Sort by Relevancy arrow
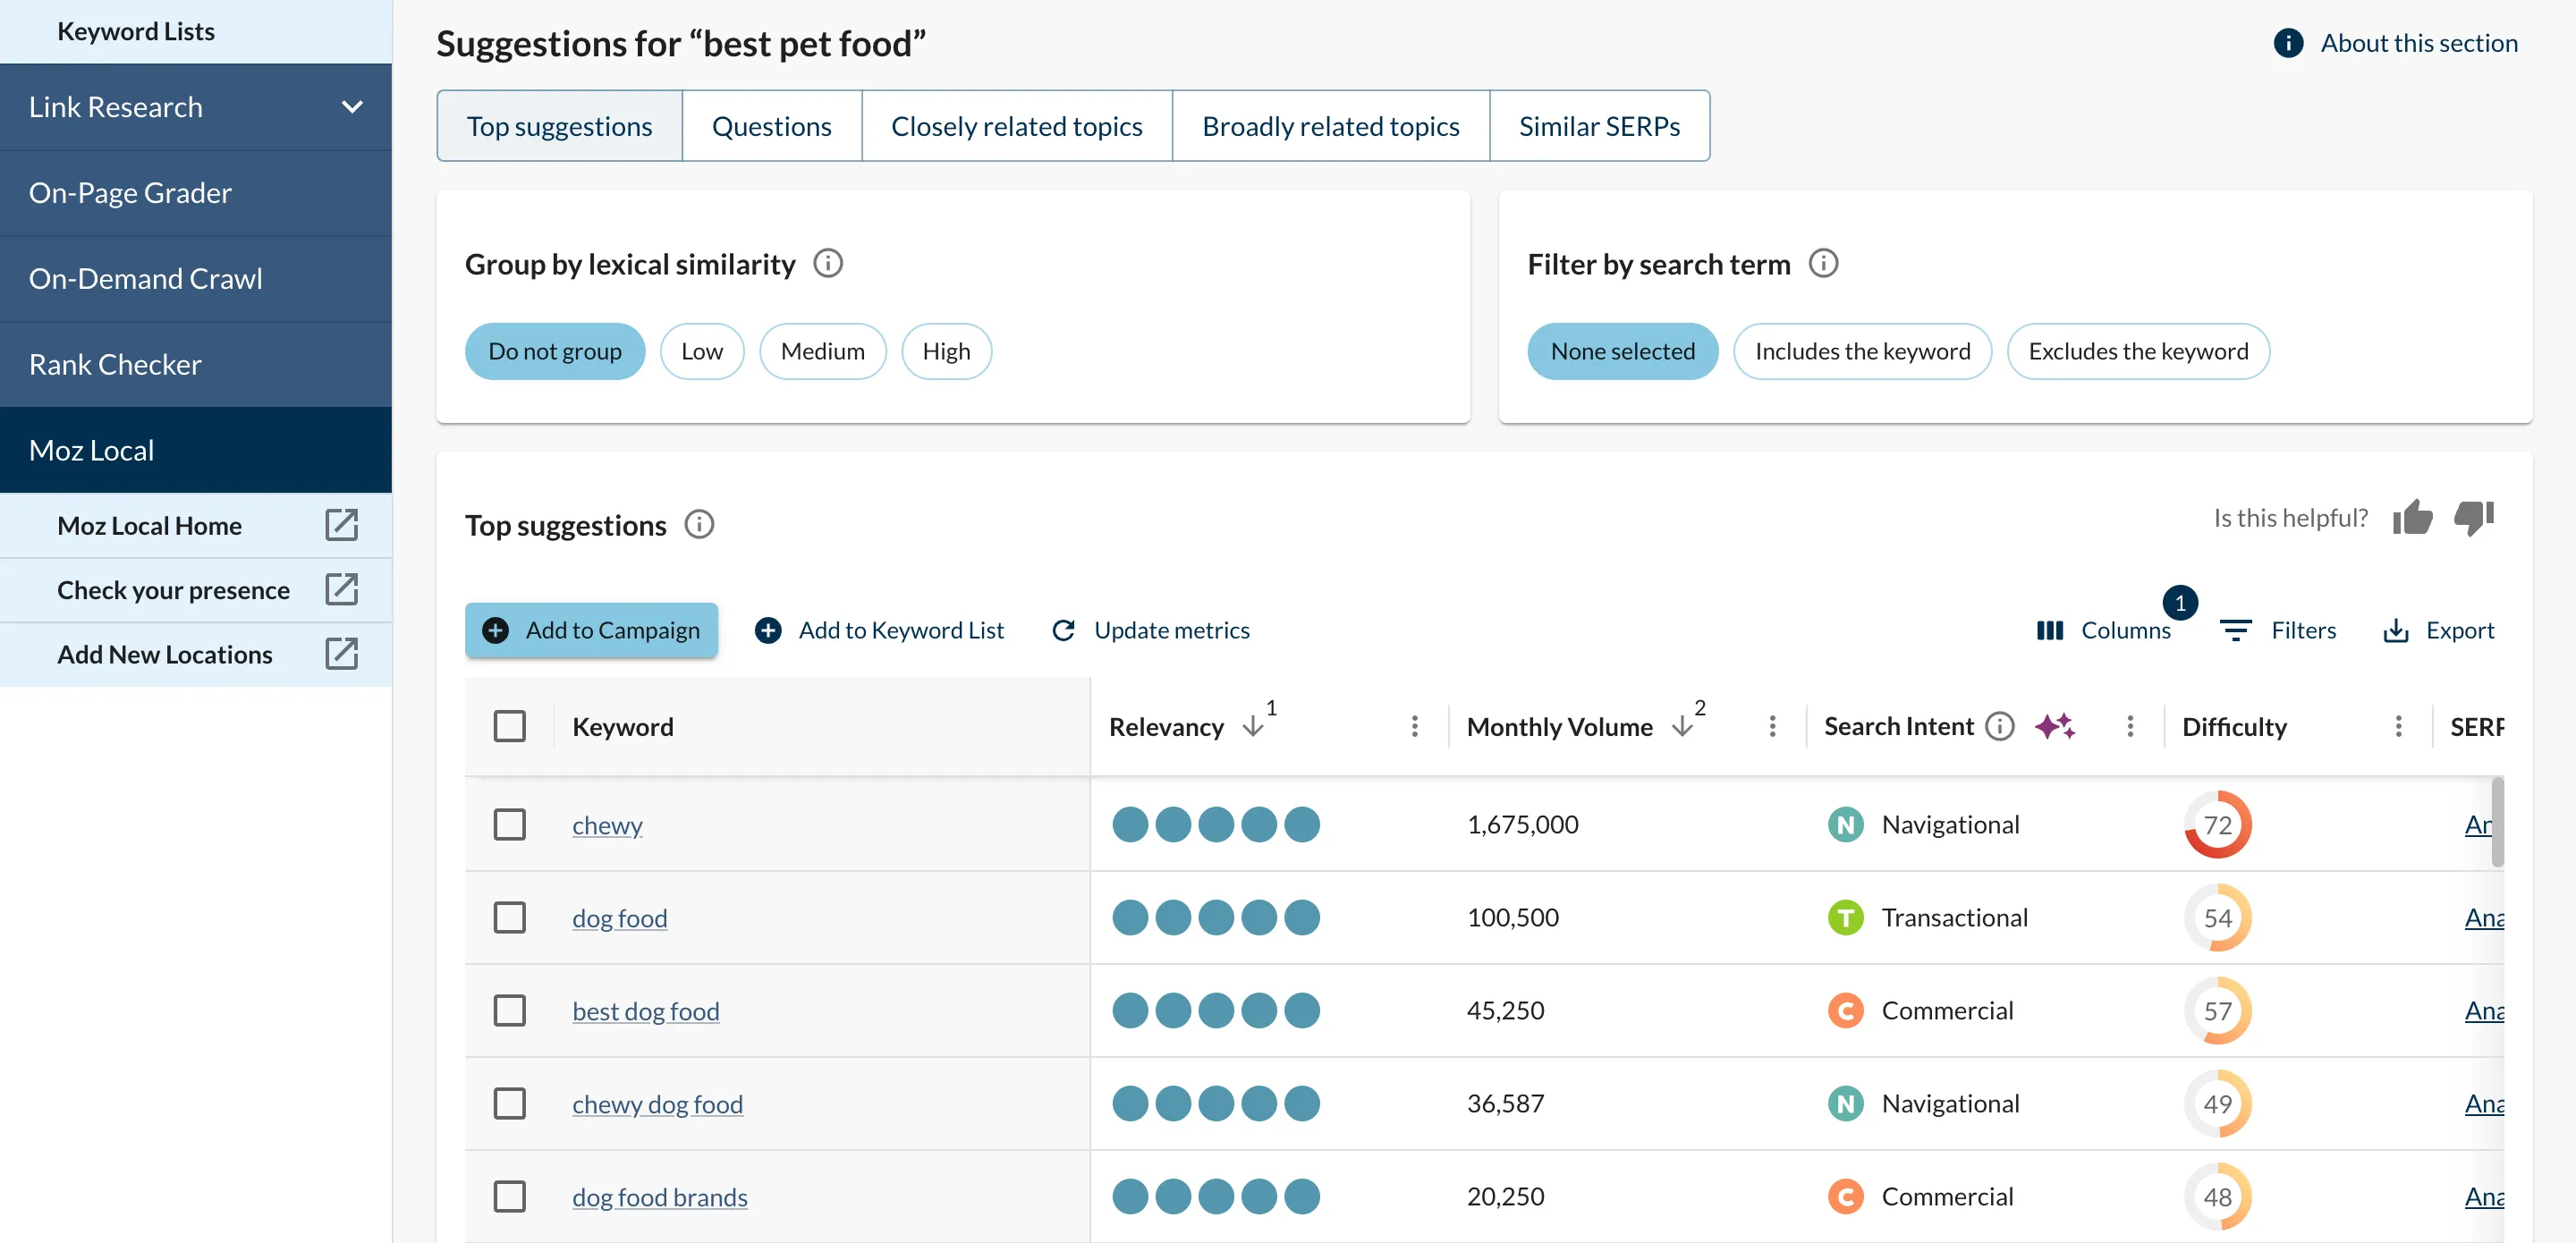Viewport: 2576px width, 1243px height. pos(1252,726)
